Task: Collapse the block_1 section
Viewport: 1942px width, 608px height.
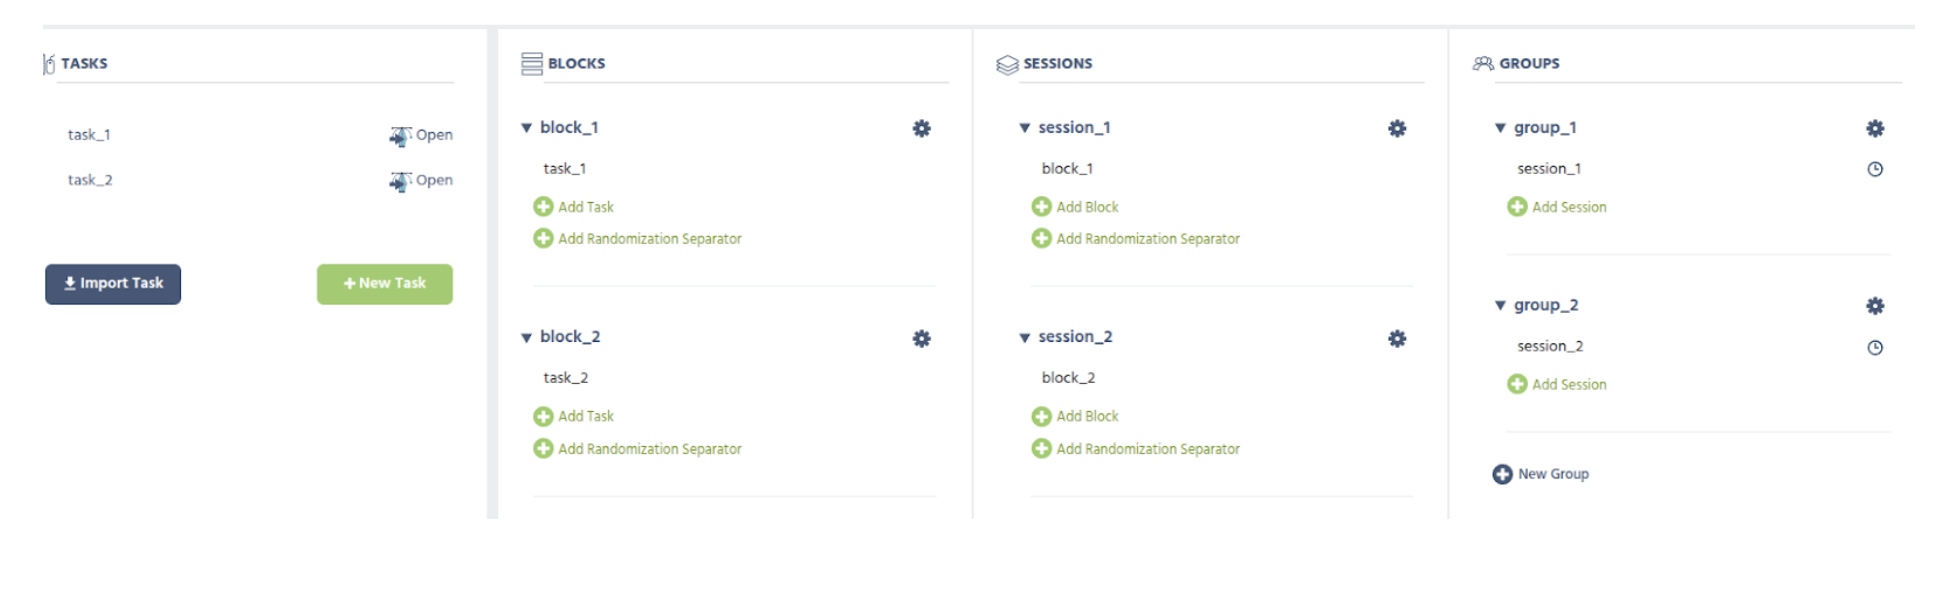Action: (527, 128)
